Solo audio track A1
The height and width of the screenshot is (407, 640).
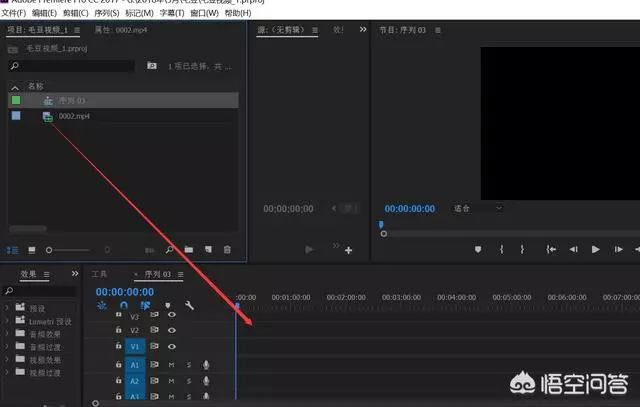tap(189, 365)
